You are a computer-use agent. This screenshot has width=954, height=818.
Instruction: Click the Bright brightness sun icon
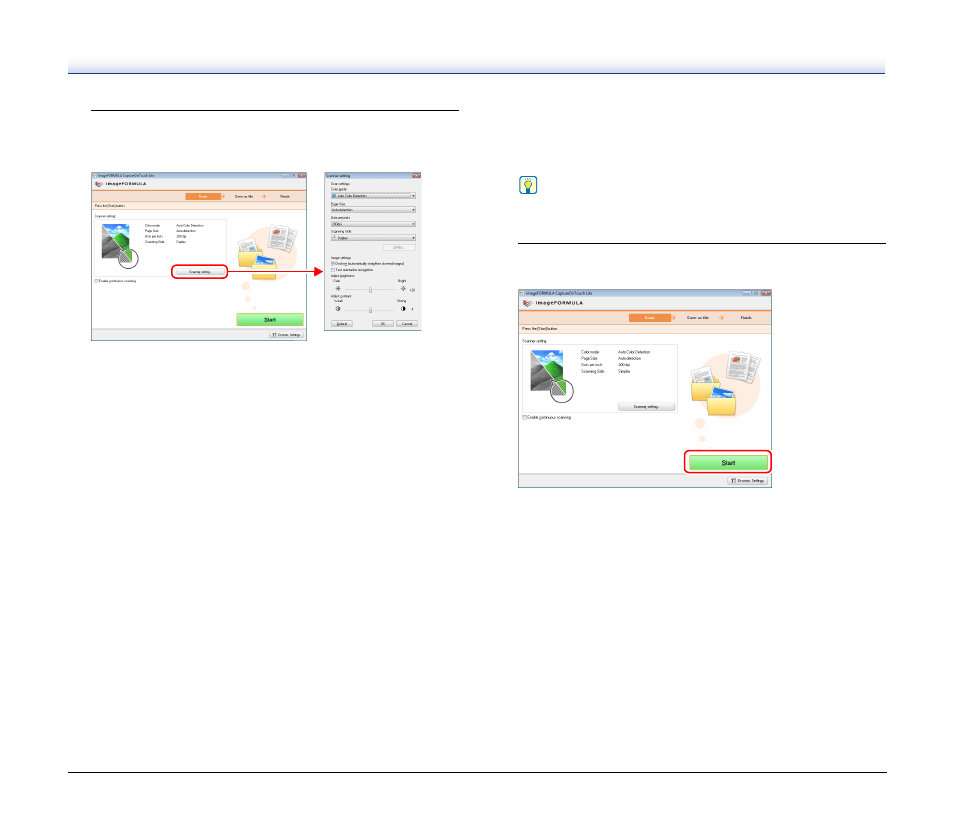(x=403, y=288)
